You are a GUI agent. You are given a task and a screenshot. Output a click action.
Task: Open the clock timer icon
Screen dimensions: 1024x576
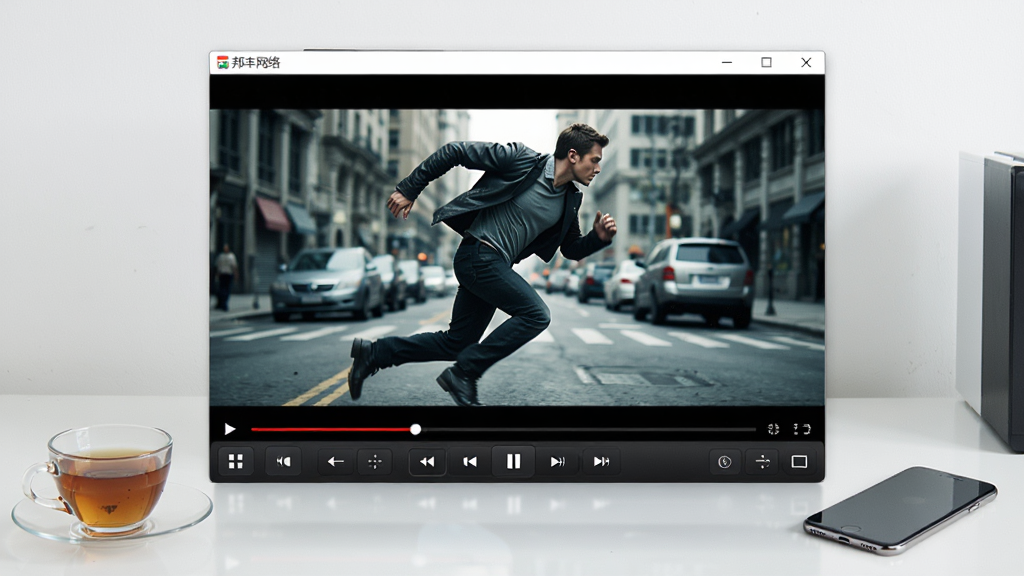(x=724, y=462)
